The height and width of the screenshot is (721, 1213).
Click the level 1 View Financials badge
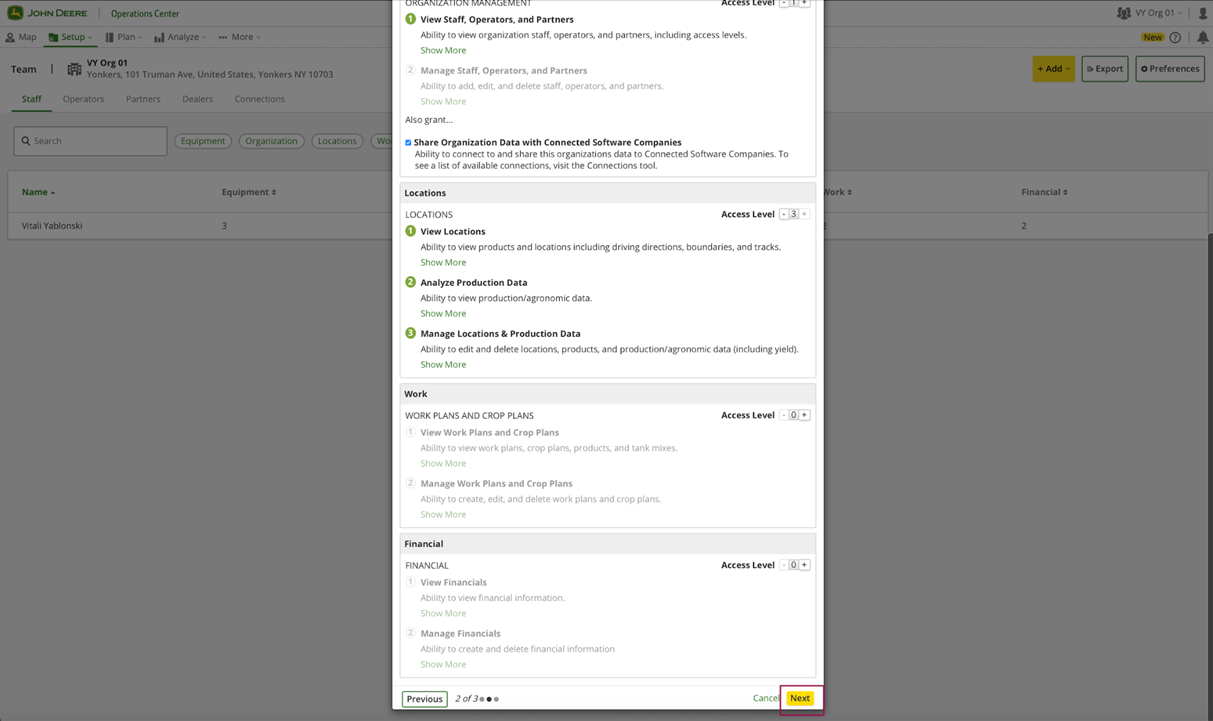click(410, 582)
